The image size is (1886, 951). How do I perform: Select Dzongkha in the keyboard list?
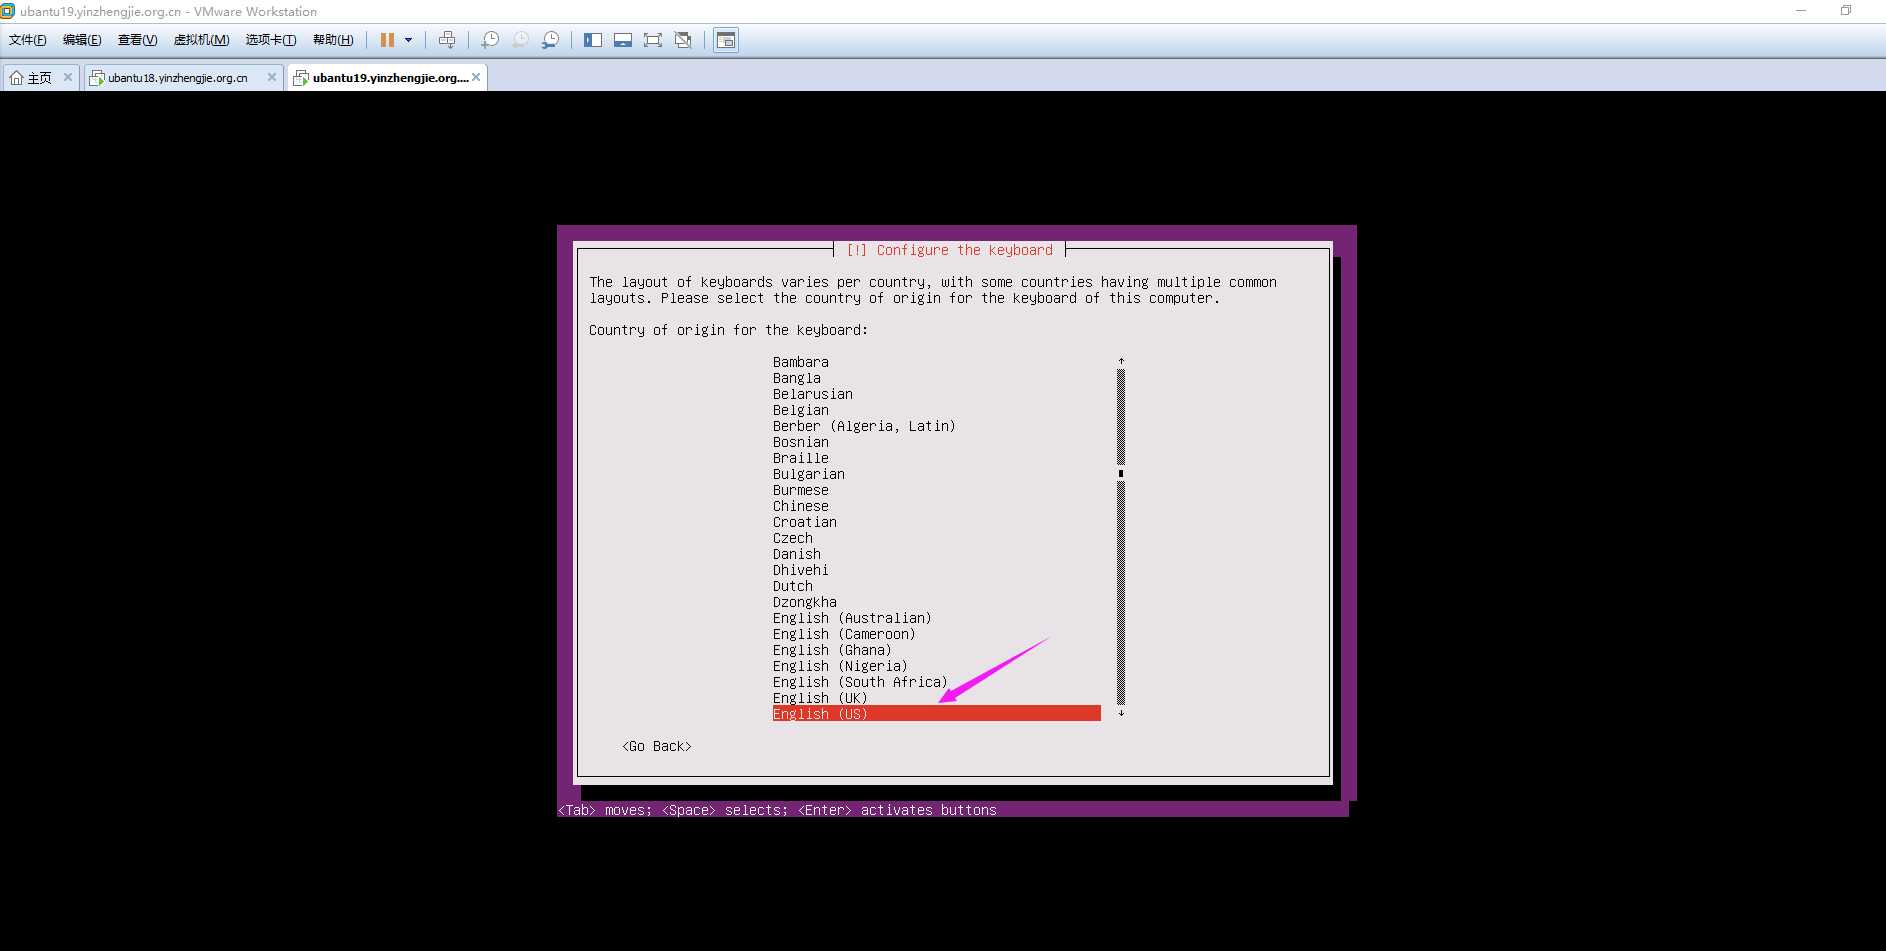(x=805, y=602)
